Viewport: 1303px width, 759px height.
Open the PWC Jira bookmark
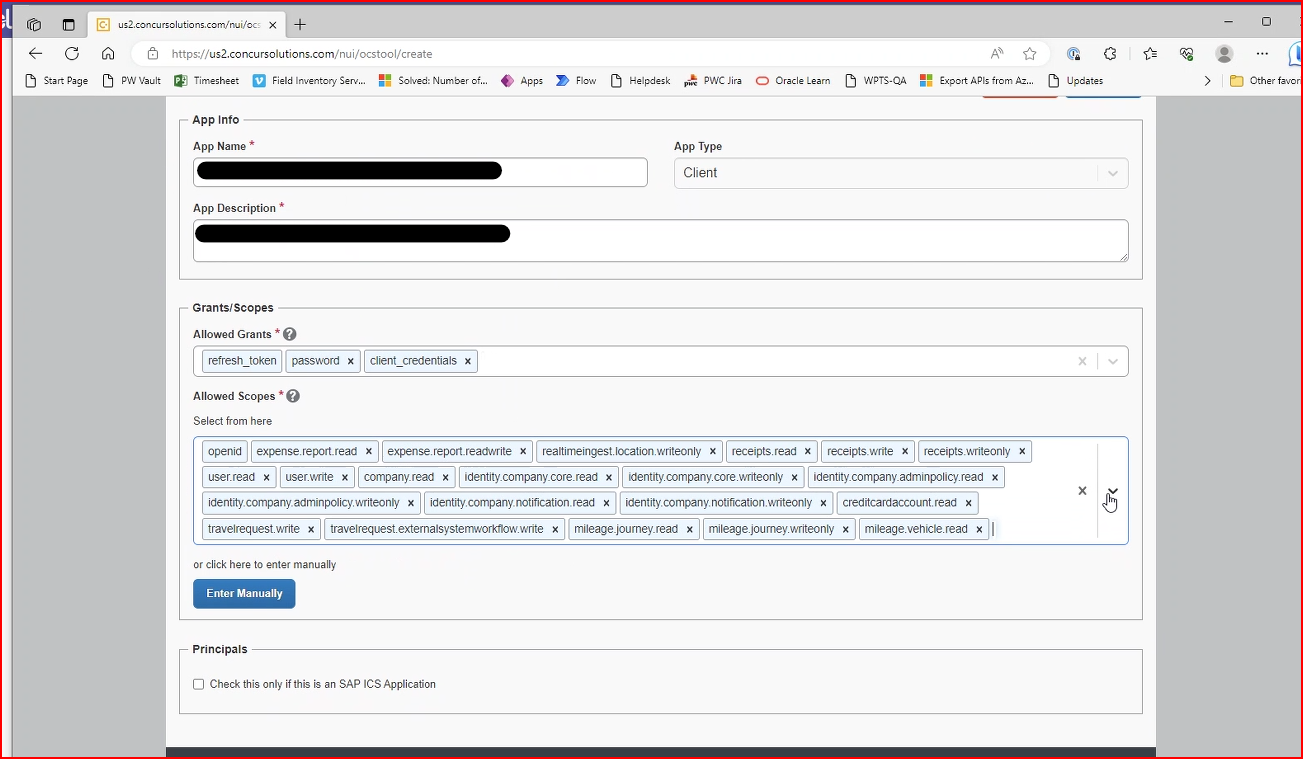click(713, 81)
